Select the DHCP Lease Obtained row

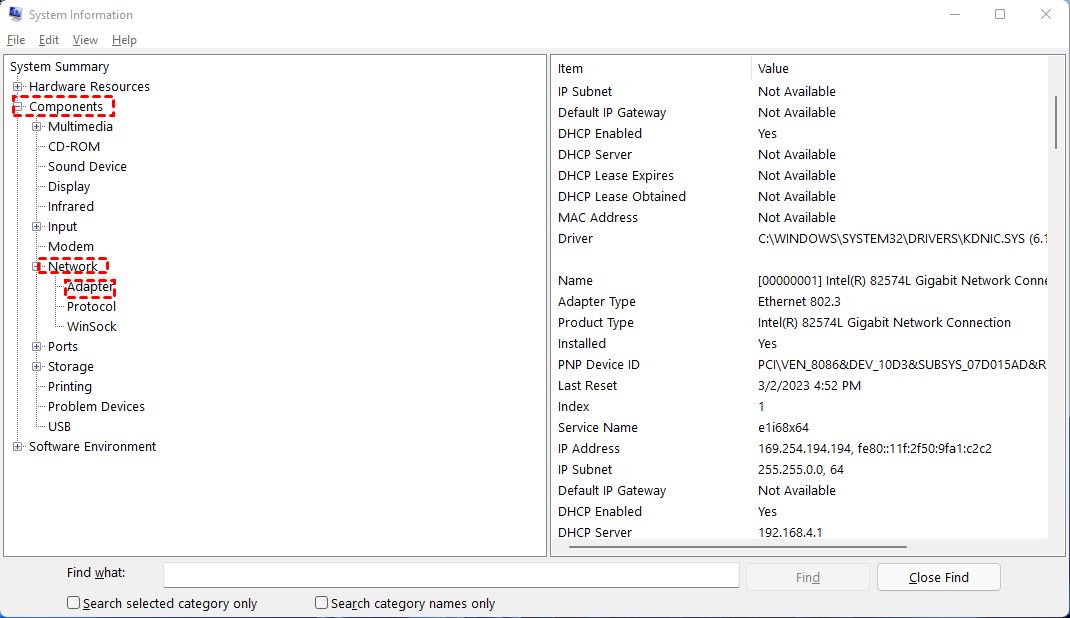(x=800, y=196)
